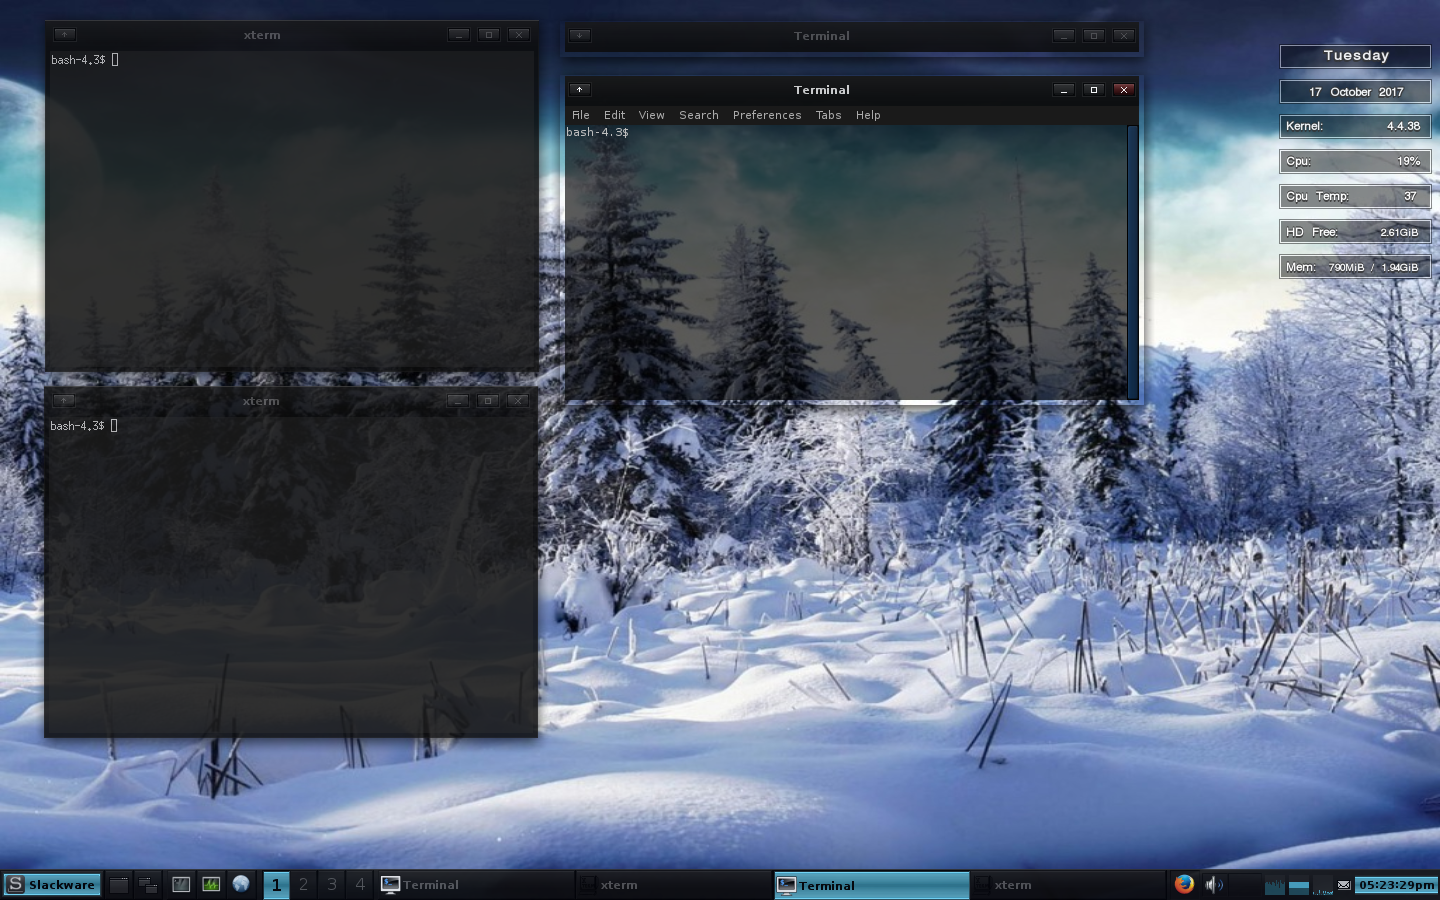
Task: Expand the Search menu in Terminal
Action: pyautogui.click(x=699, y=115)
